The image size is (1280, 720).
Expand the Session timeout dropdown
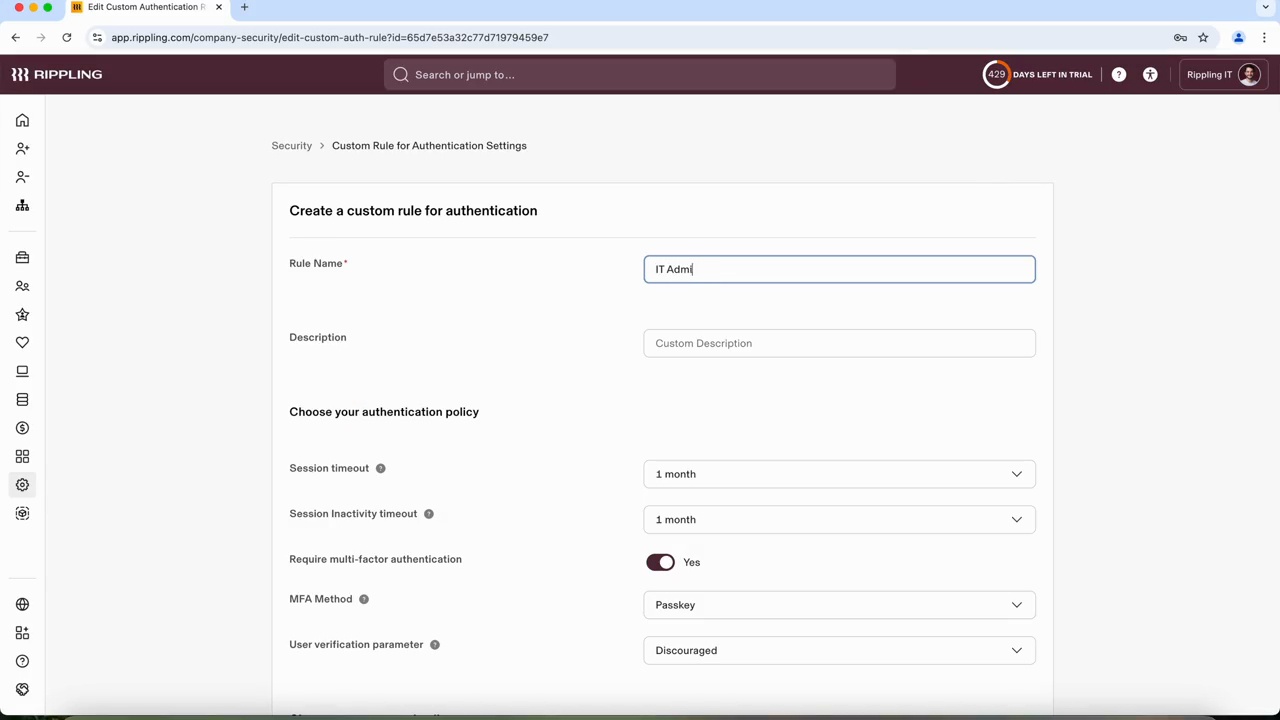pyautogui.click(x=839, y=474)
